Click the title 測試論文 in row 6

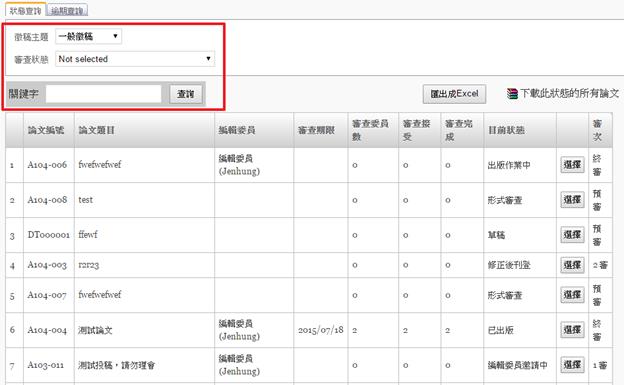pyautogui.click(x=95, y=330)
